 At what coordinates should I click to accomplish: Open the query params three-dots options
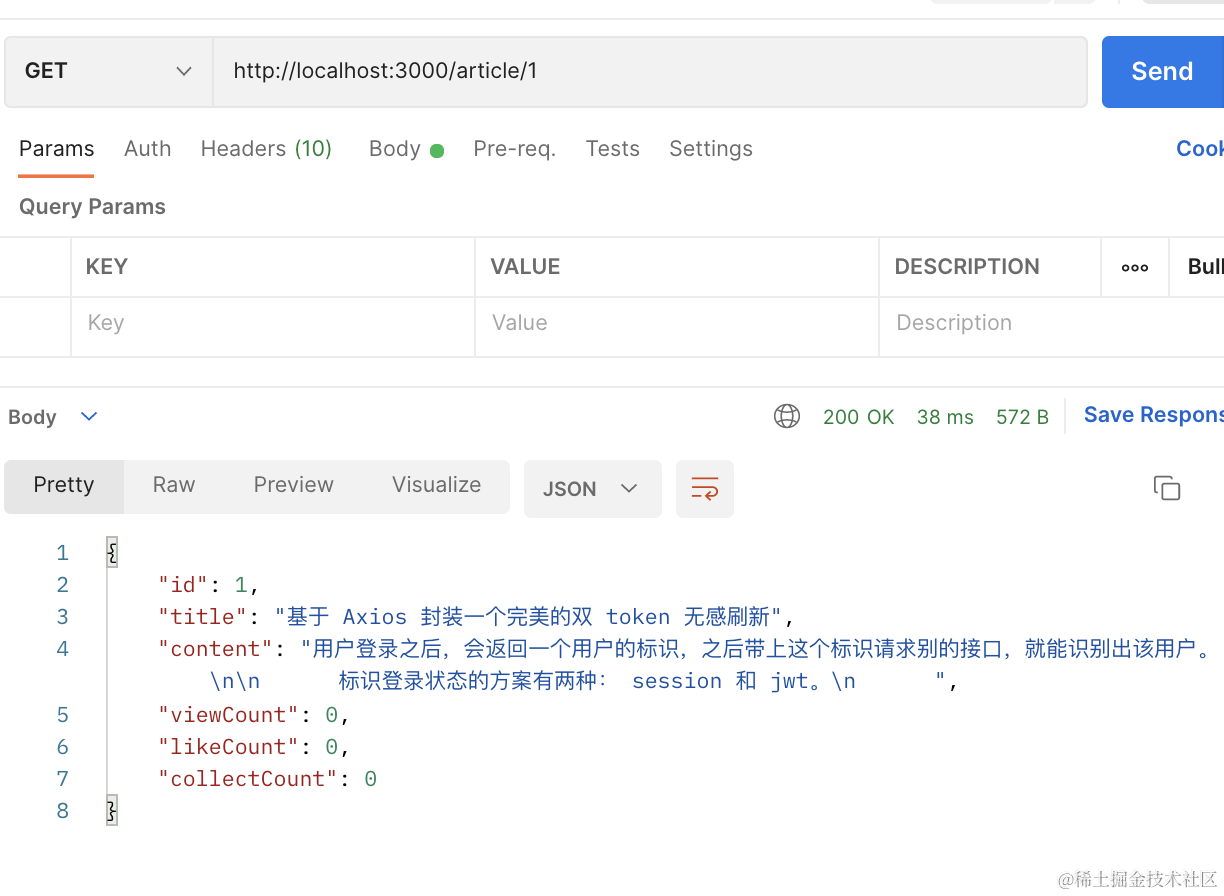(1135, 267)
